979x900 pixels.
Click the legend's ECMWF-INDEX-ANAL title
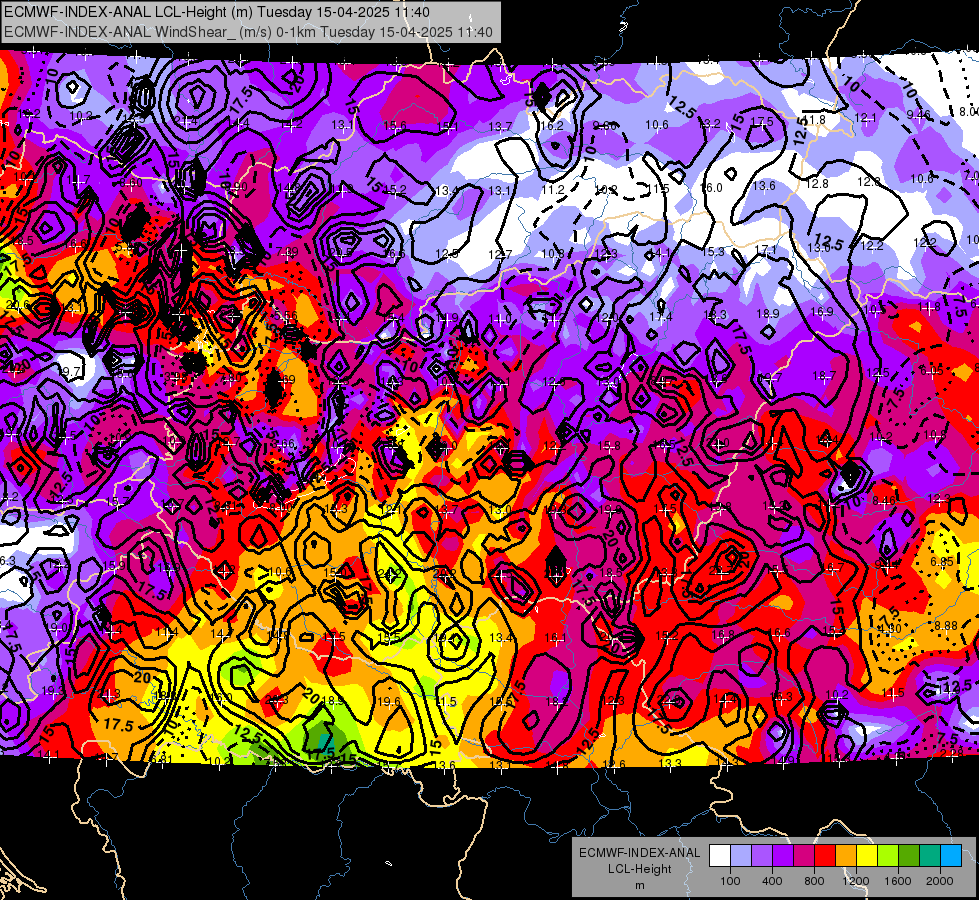[639, 853]
